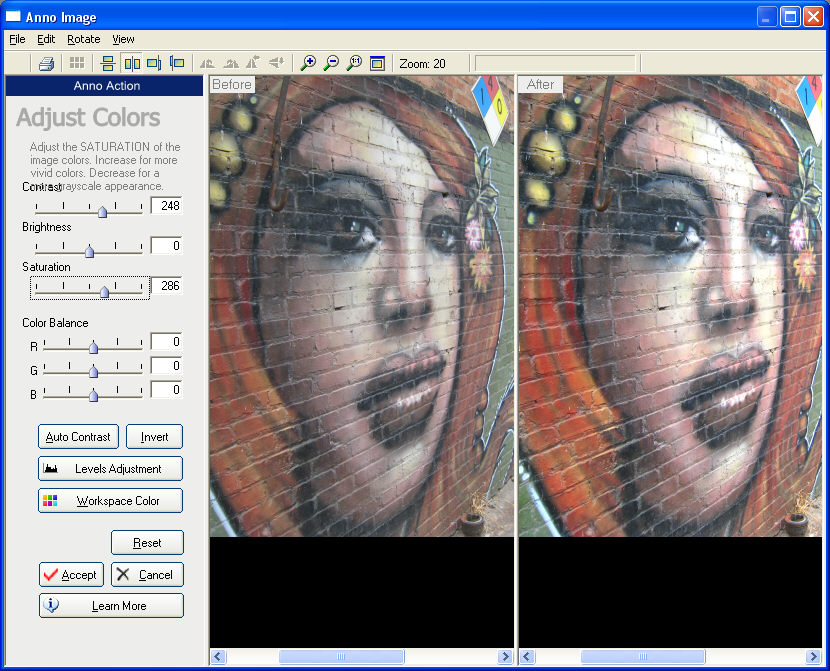The image size is (830, 671).
Task: Select side-by-side before/after layout icon
Action: tap(132, 64)
